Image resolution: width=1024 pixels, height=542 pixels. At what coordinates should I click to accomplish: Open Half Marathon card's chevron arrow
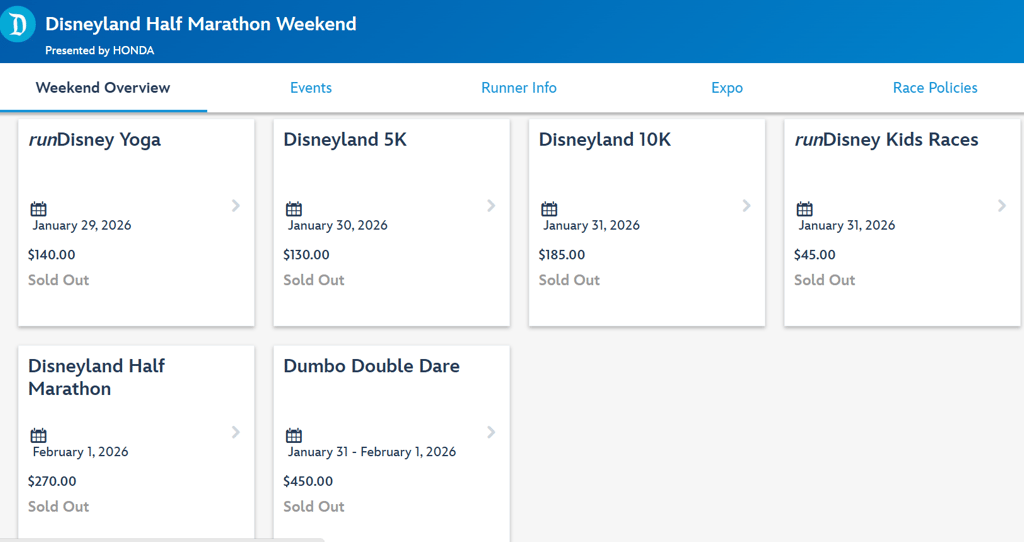click(236, 432)
